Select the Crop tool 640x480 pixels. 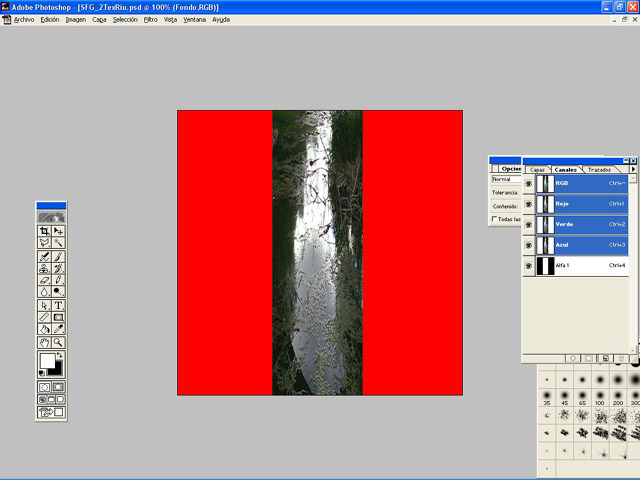click(x=44, y=231)
